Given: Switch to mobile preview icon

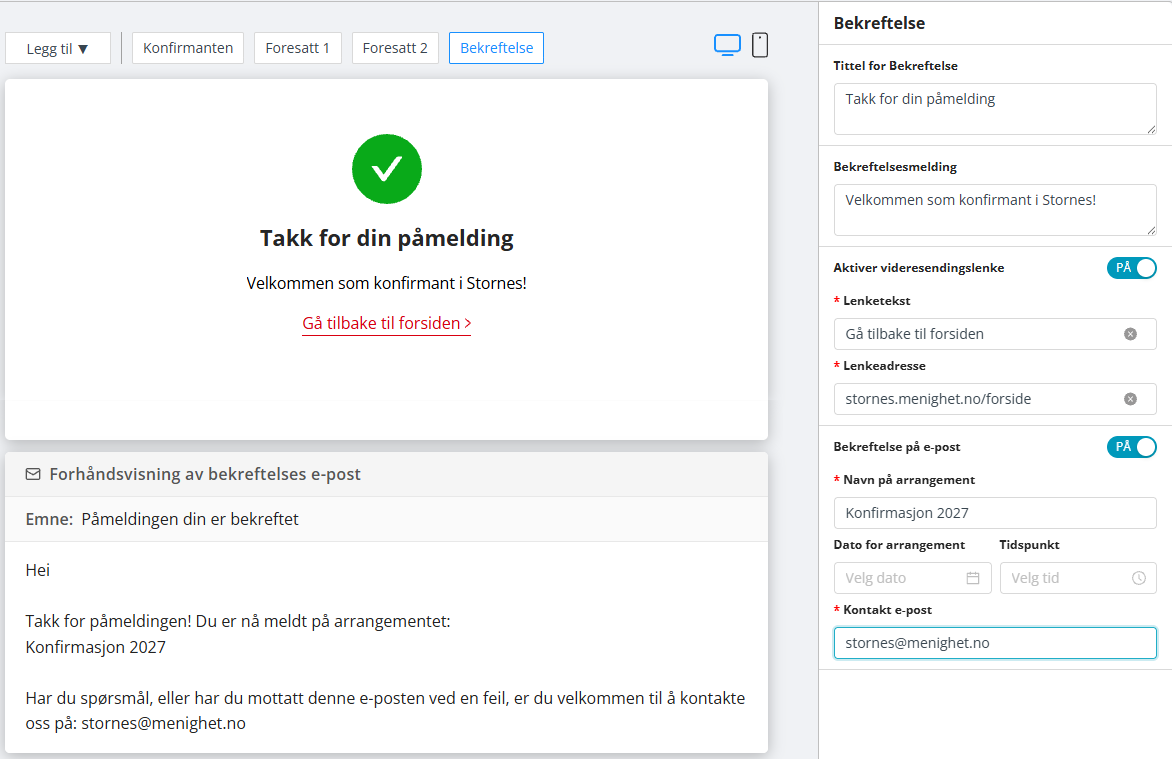Looking at the screenshot, I should (759, 46).
